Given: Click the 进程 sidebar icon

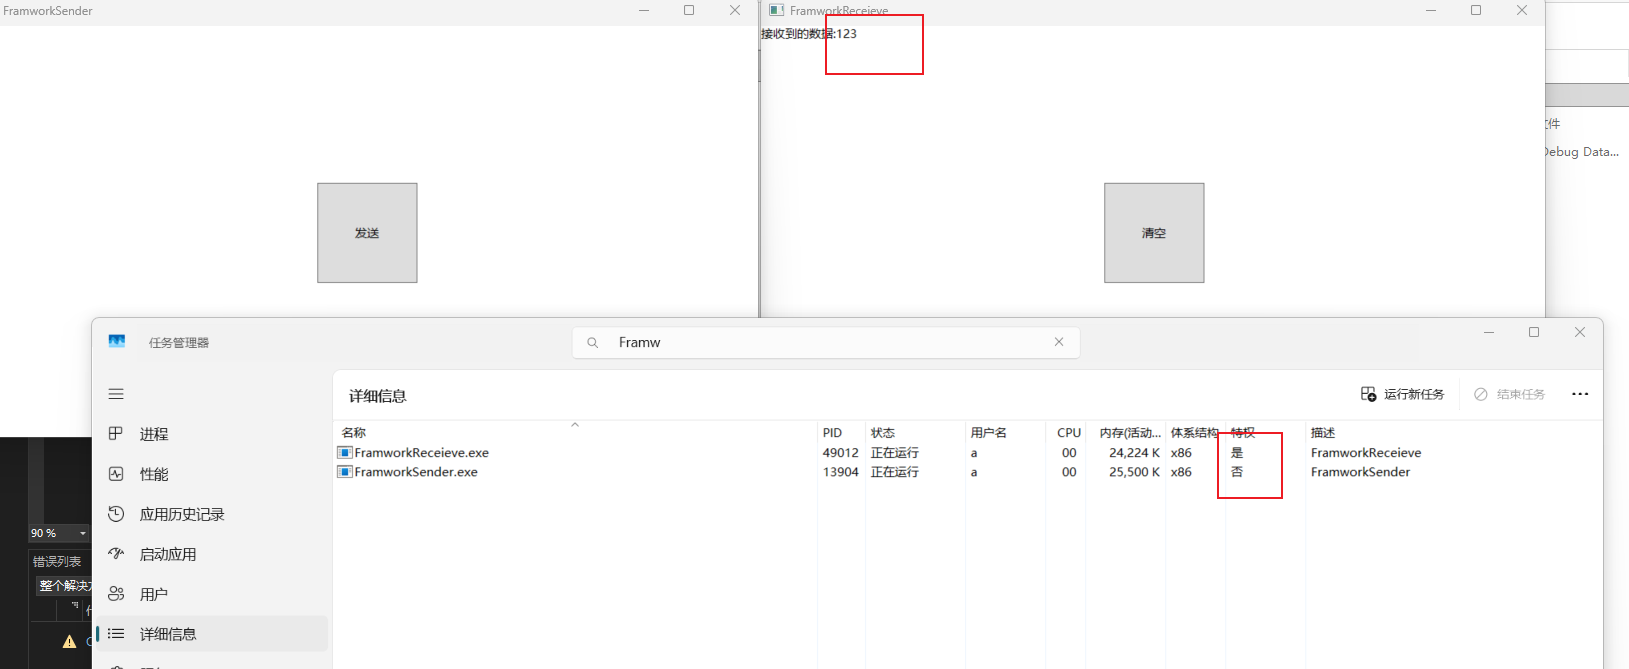Looking at the screenshot, I should (116, 433).
